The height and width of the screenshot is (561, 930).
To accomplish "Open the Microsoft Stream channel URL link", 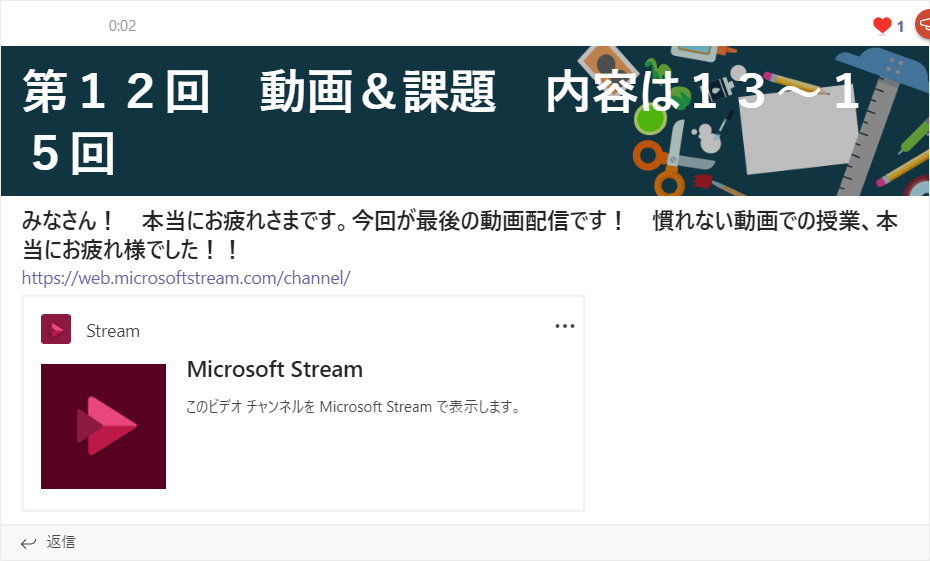I will pos(186,278).
